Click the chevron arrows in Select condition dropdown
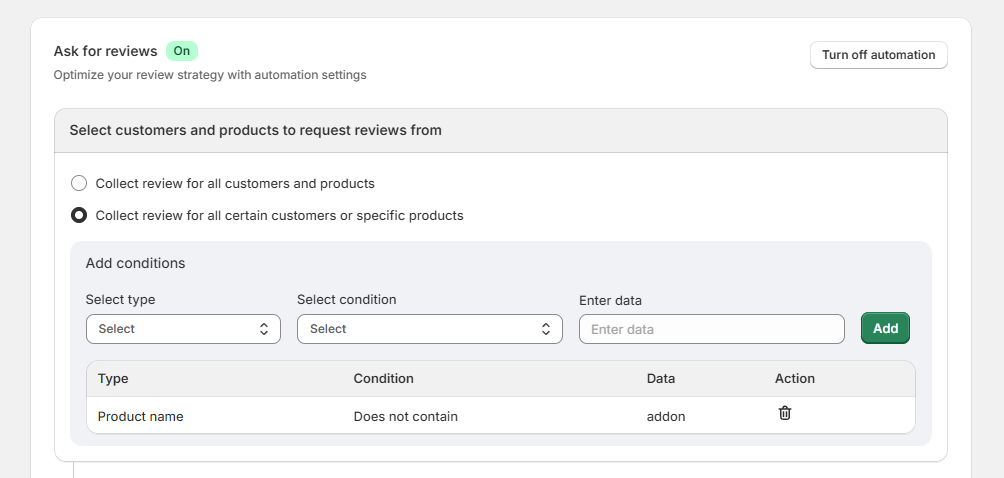The width and height of the screenshot is (1004, 478). click(x=546, y=329)
